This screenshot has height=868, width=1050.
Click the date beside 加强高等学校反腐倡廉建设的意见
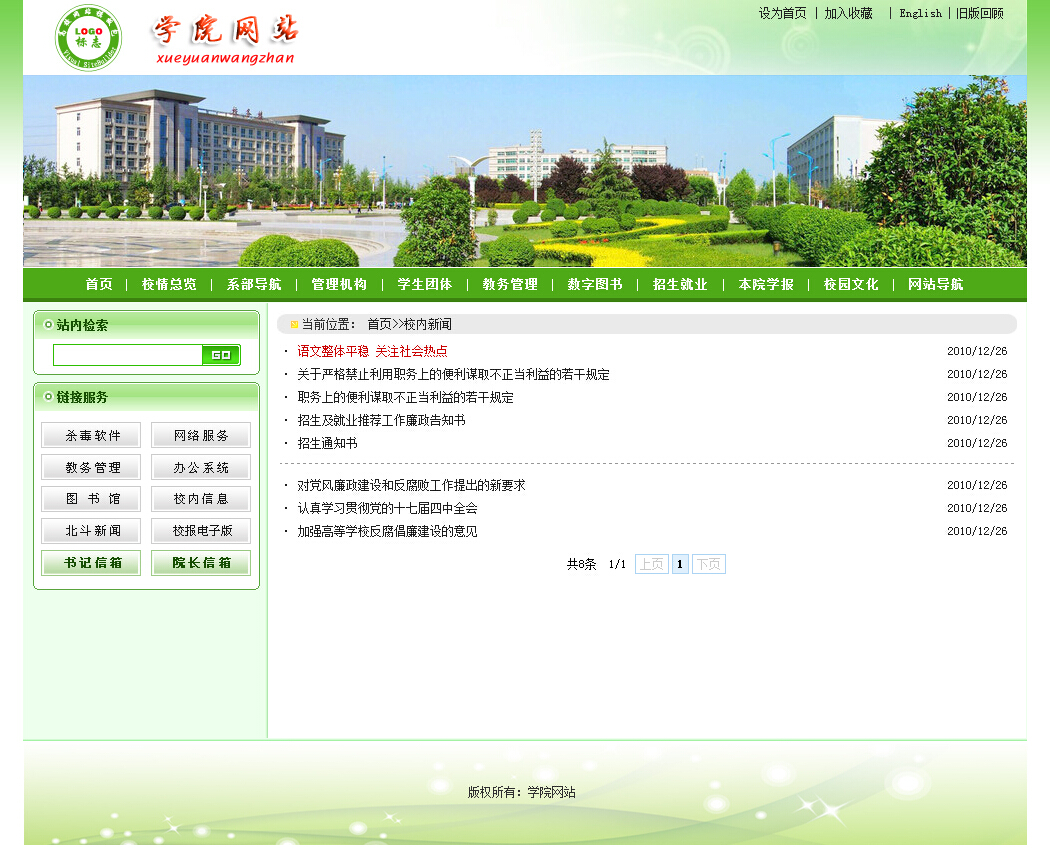click(977, 531)
